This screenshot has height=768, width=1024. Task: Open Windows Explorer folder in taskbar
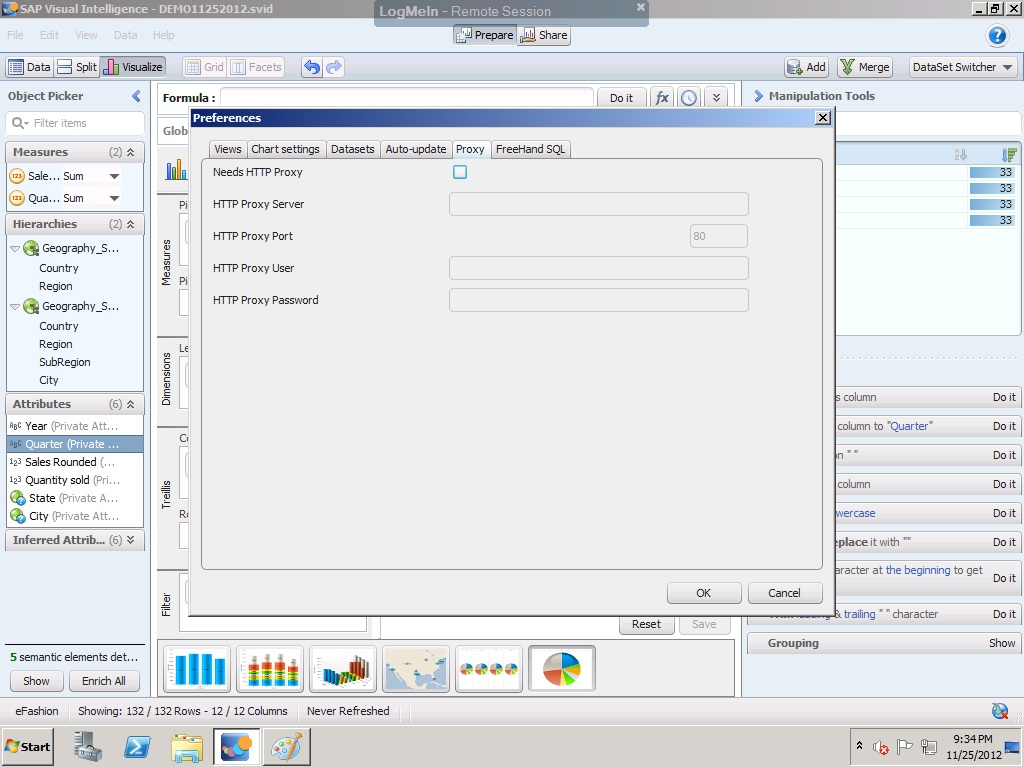click(x=187, y=746)
